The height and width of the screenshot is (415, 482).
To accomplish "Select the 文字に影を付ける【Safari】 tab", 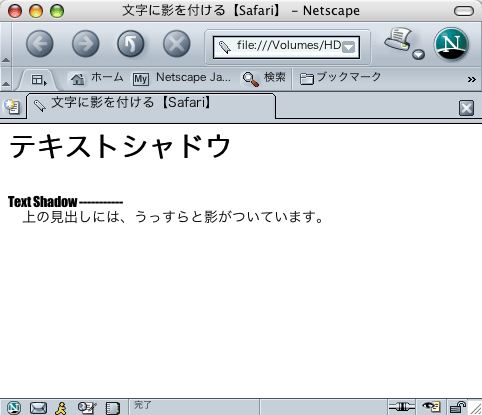I will pyautogui.click(x=151, y=105).
